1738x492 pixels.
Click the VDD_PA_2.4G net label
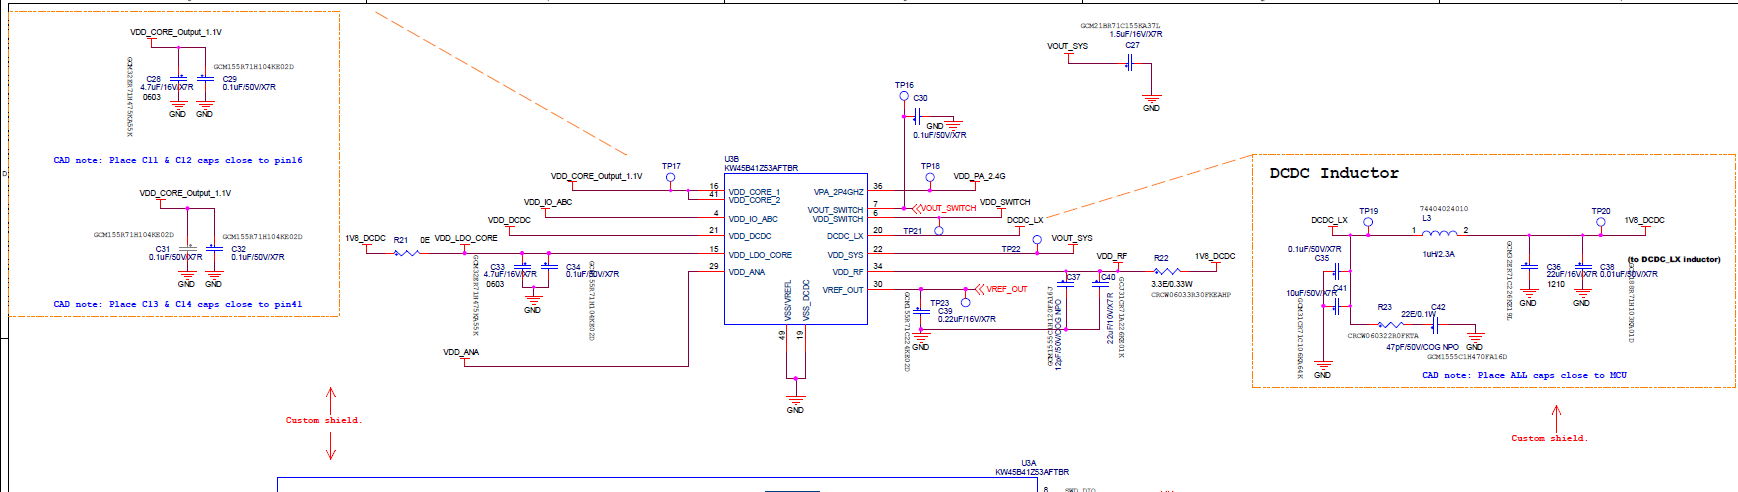coord(979,176)
